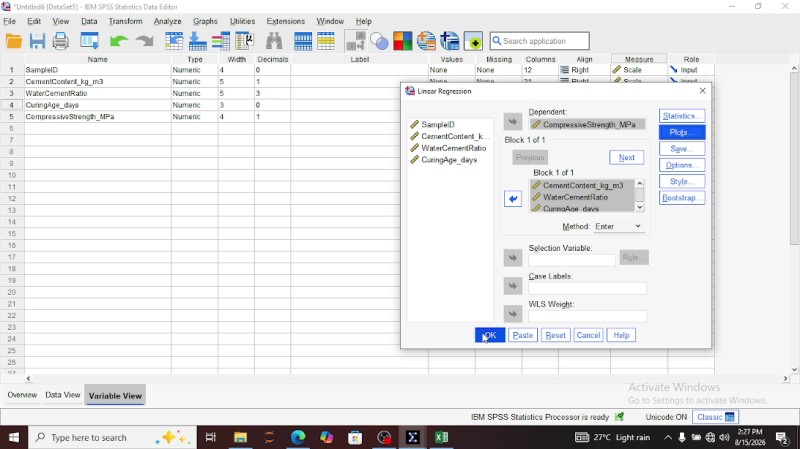
Task: Click blue arrow to remove Independent variables
Action: (x=513, y=199)
